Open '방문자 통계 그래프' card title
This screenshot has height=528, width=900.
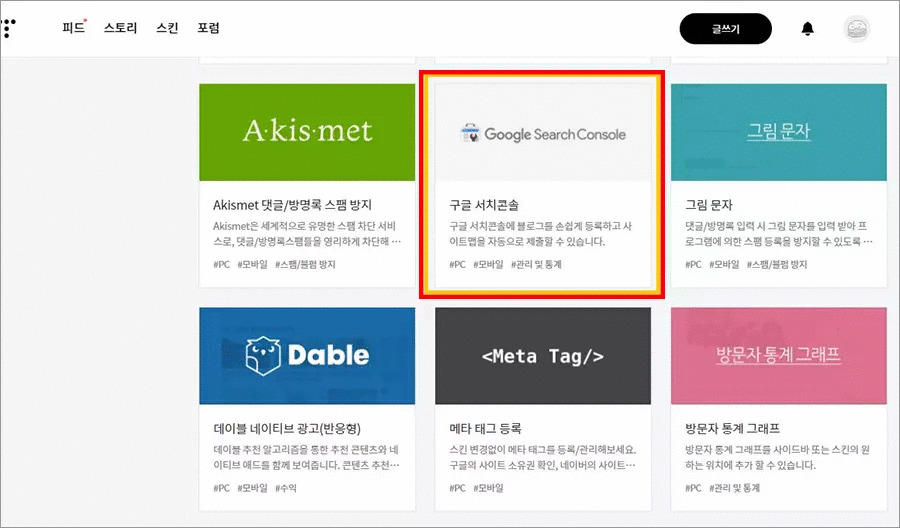click(x=732, y=429)
